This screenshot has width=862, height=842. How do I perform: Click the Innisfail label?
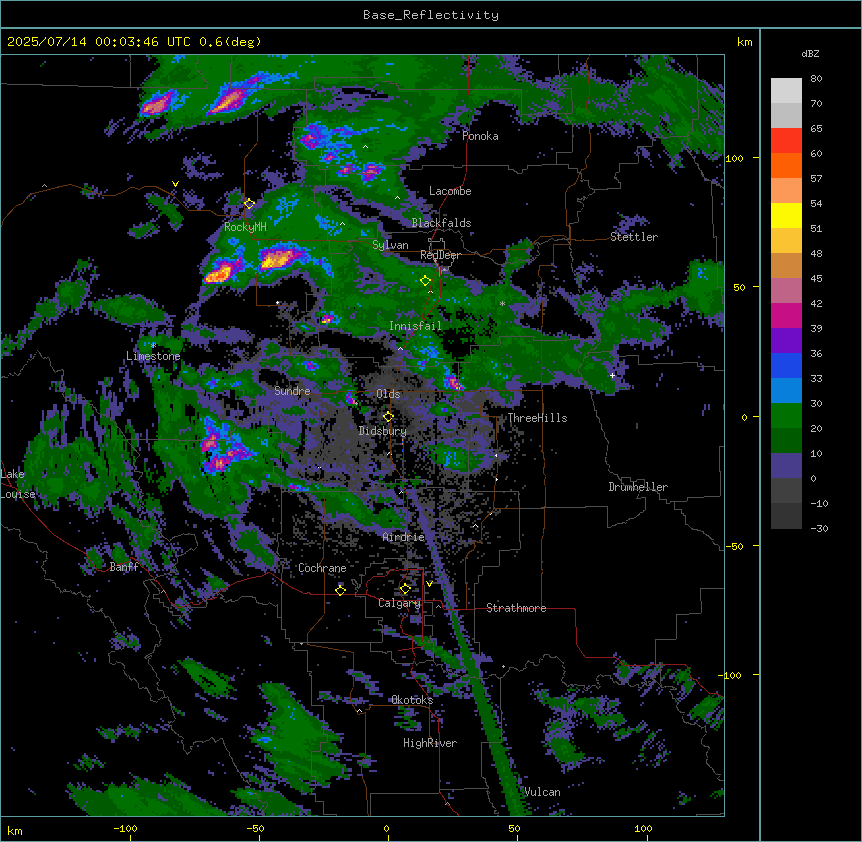pyautogui.click(x=415, y=326)
